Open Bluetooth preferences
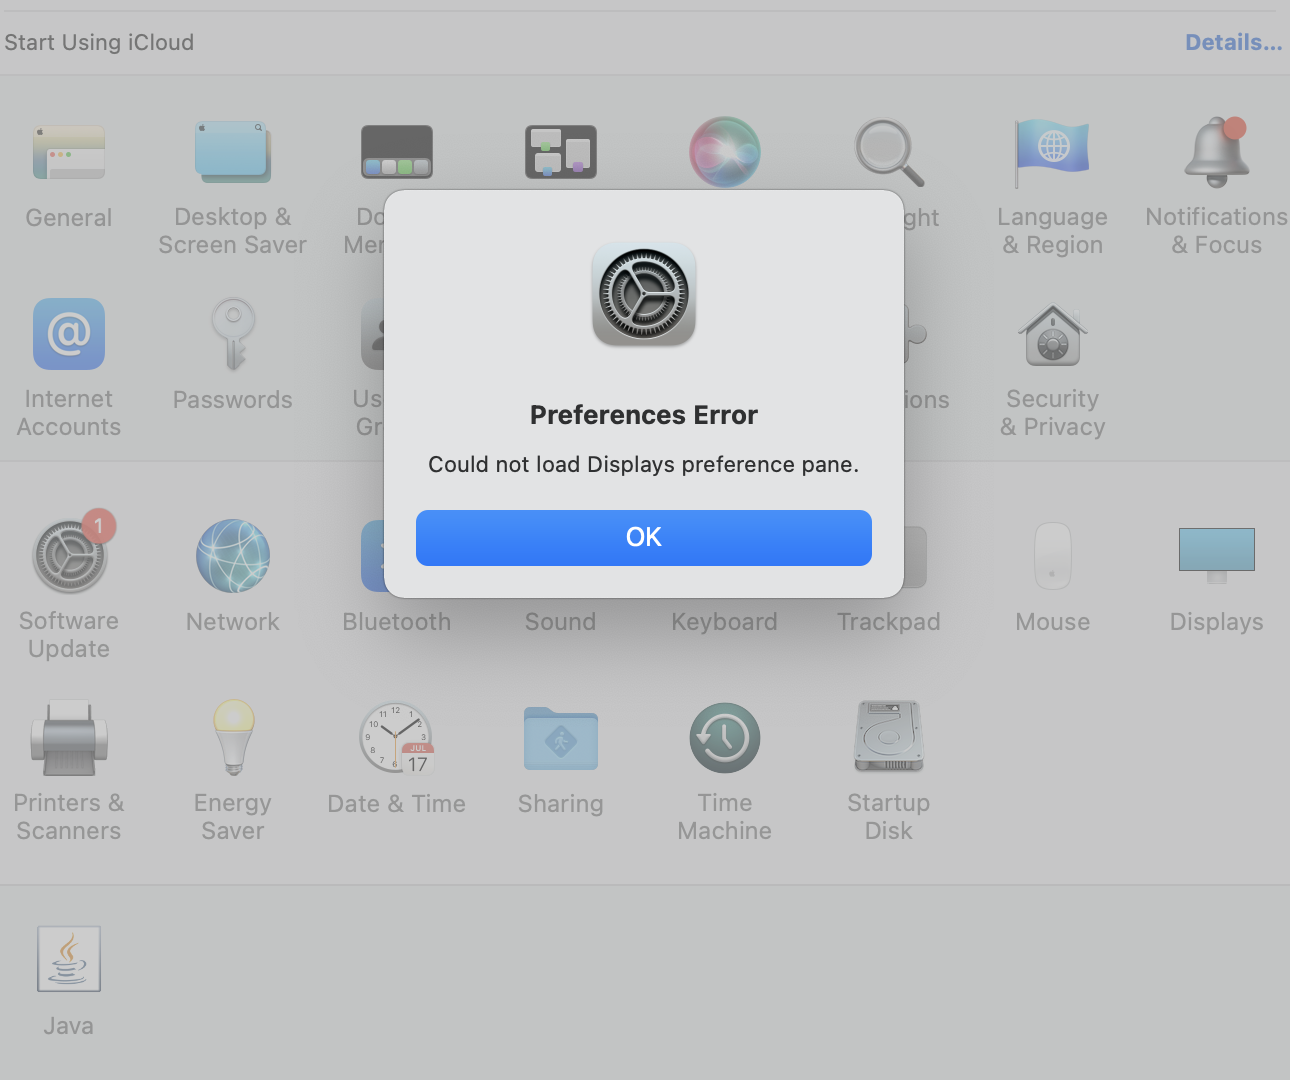 tap(372, 556)
